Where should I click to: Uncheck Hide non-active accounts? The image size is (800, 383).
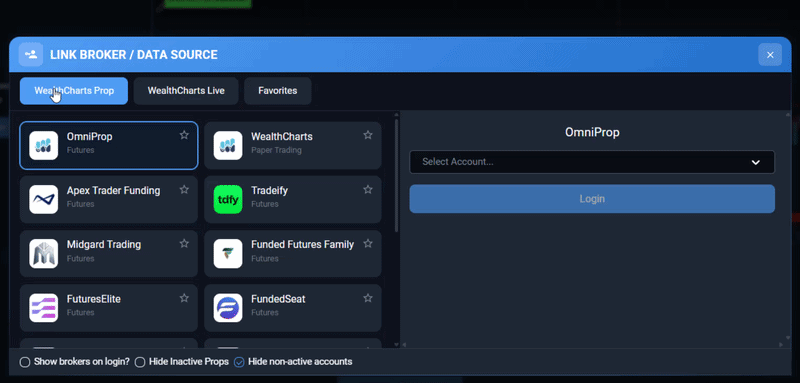coord(239,362)
